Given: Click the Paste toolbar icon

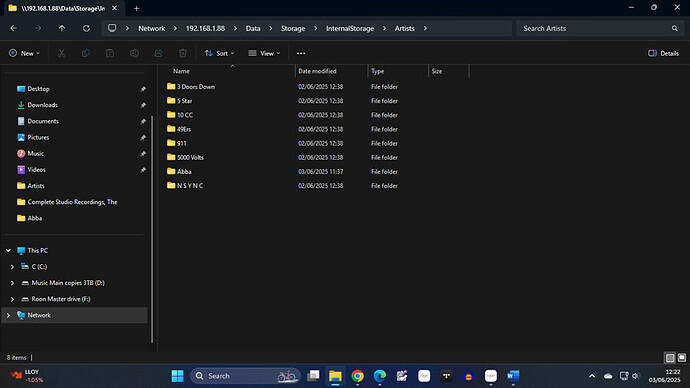Looking at the screenshot, I should coord(110,53).
